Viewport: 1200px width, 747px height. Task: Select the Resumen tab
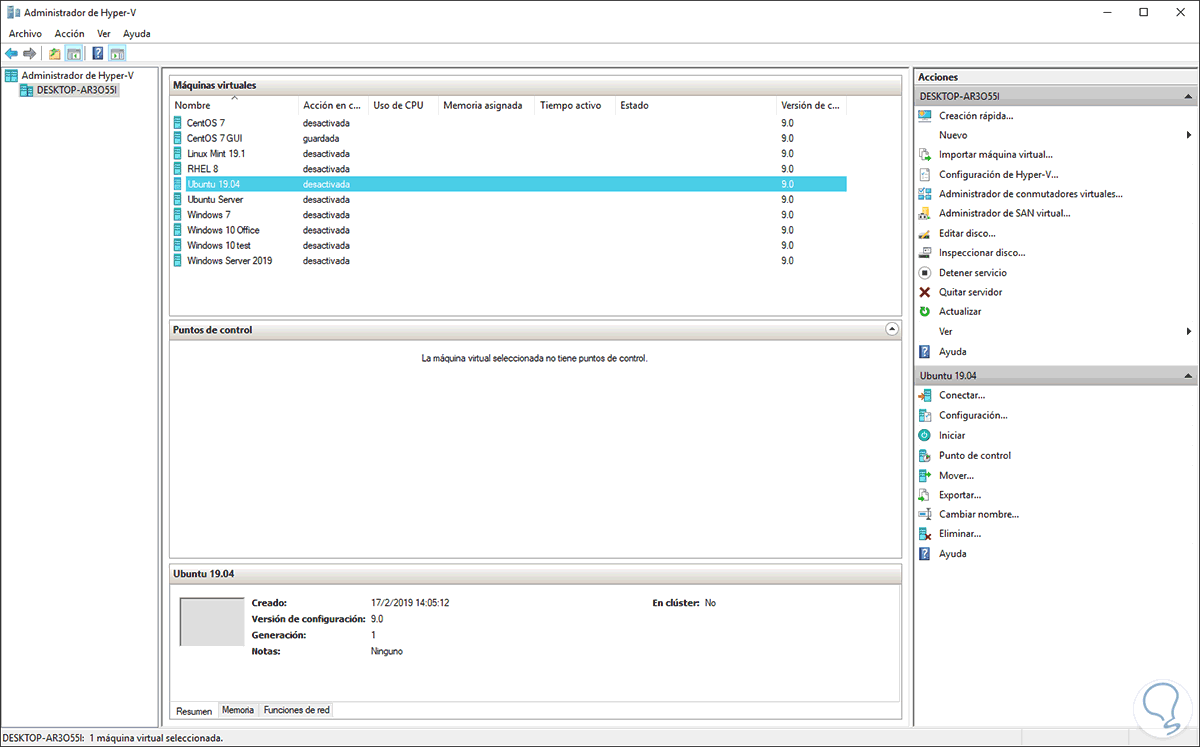click(194, 711)
